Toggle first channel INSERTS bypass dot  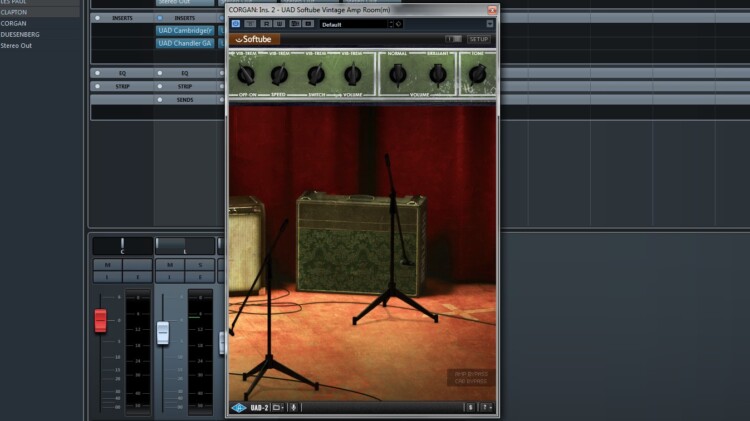point(98,18)
